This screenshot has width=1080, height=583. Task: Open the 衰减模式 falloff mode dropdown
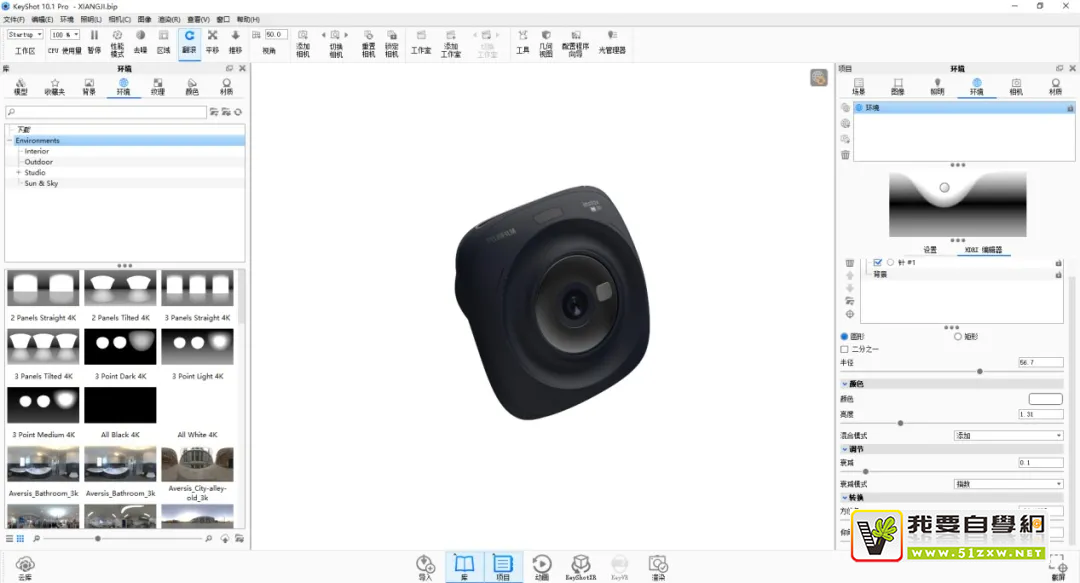1008,484
